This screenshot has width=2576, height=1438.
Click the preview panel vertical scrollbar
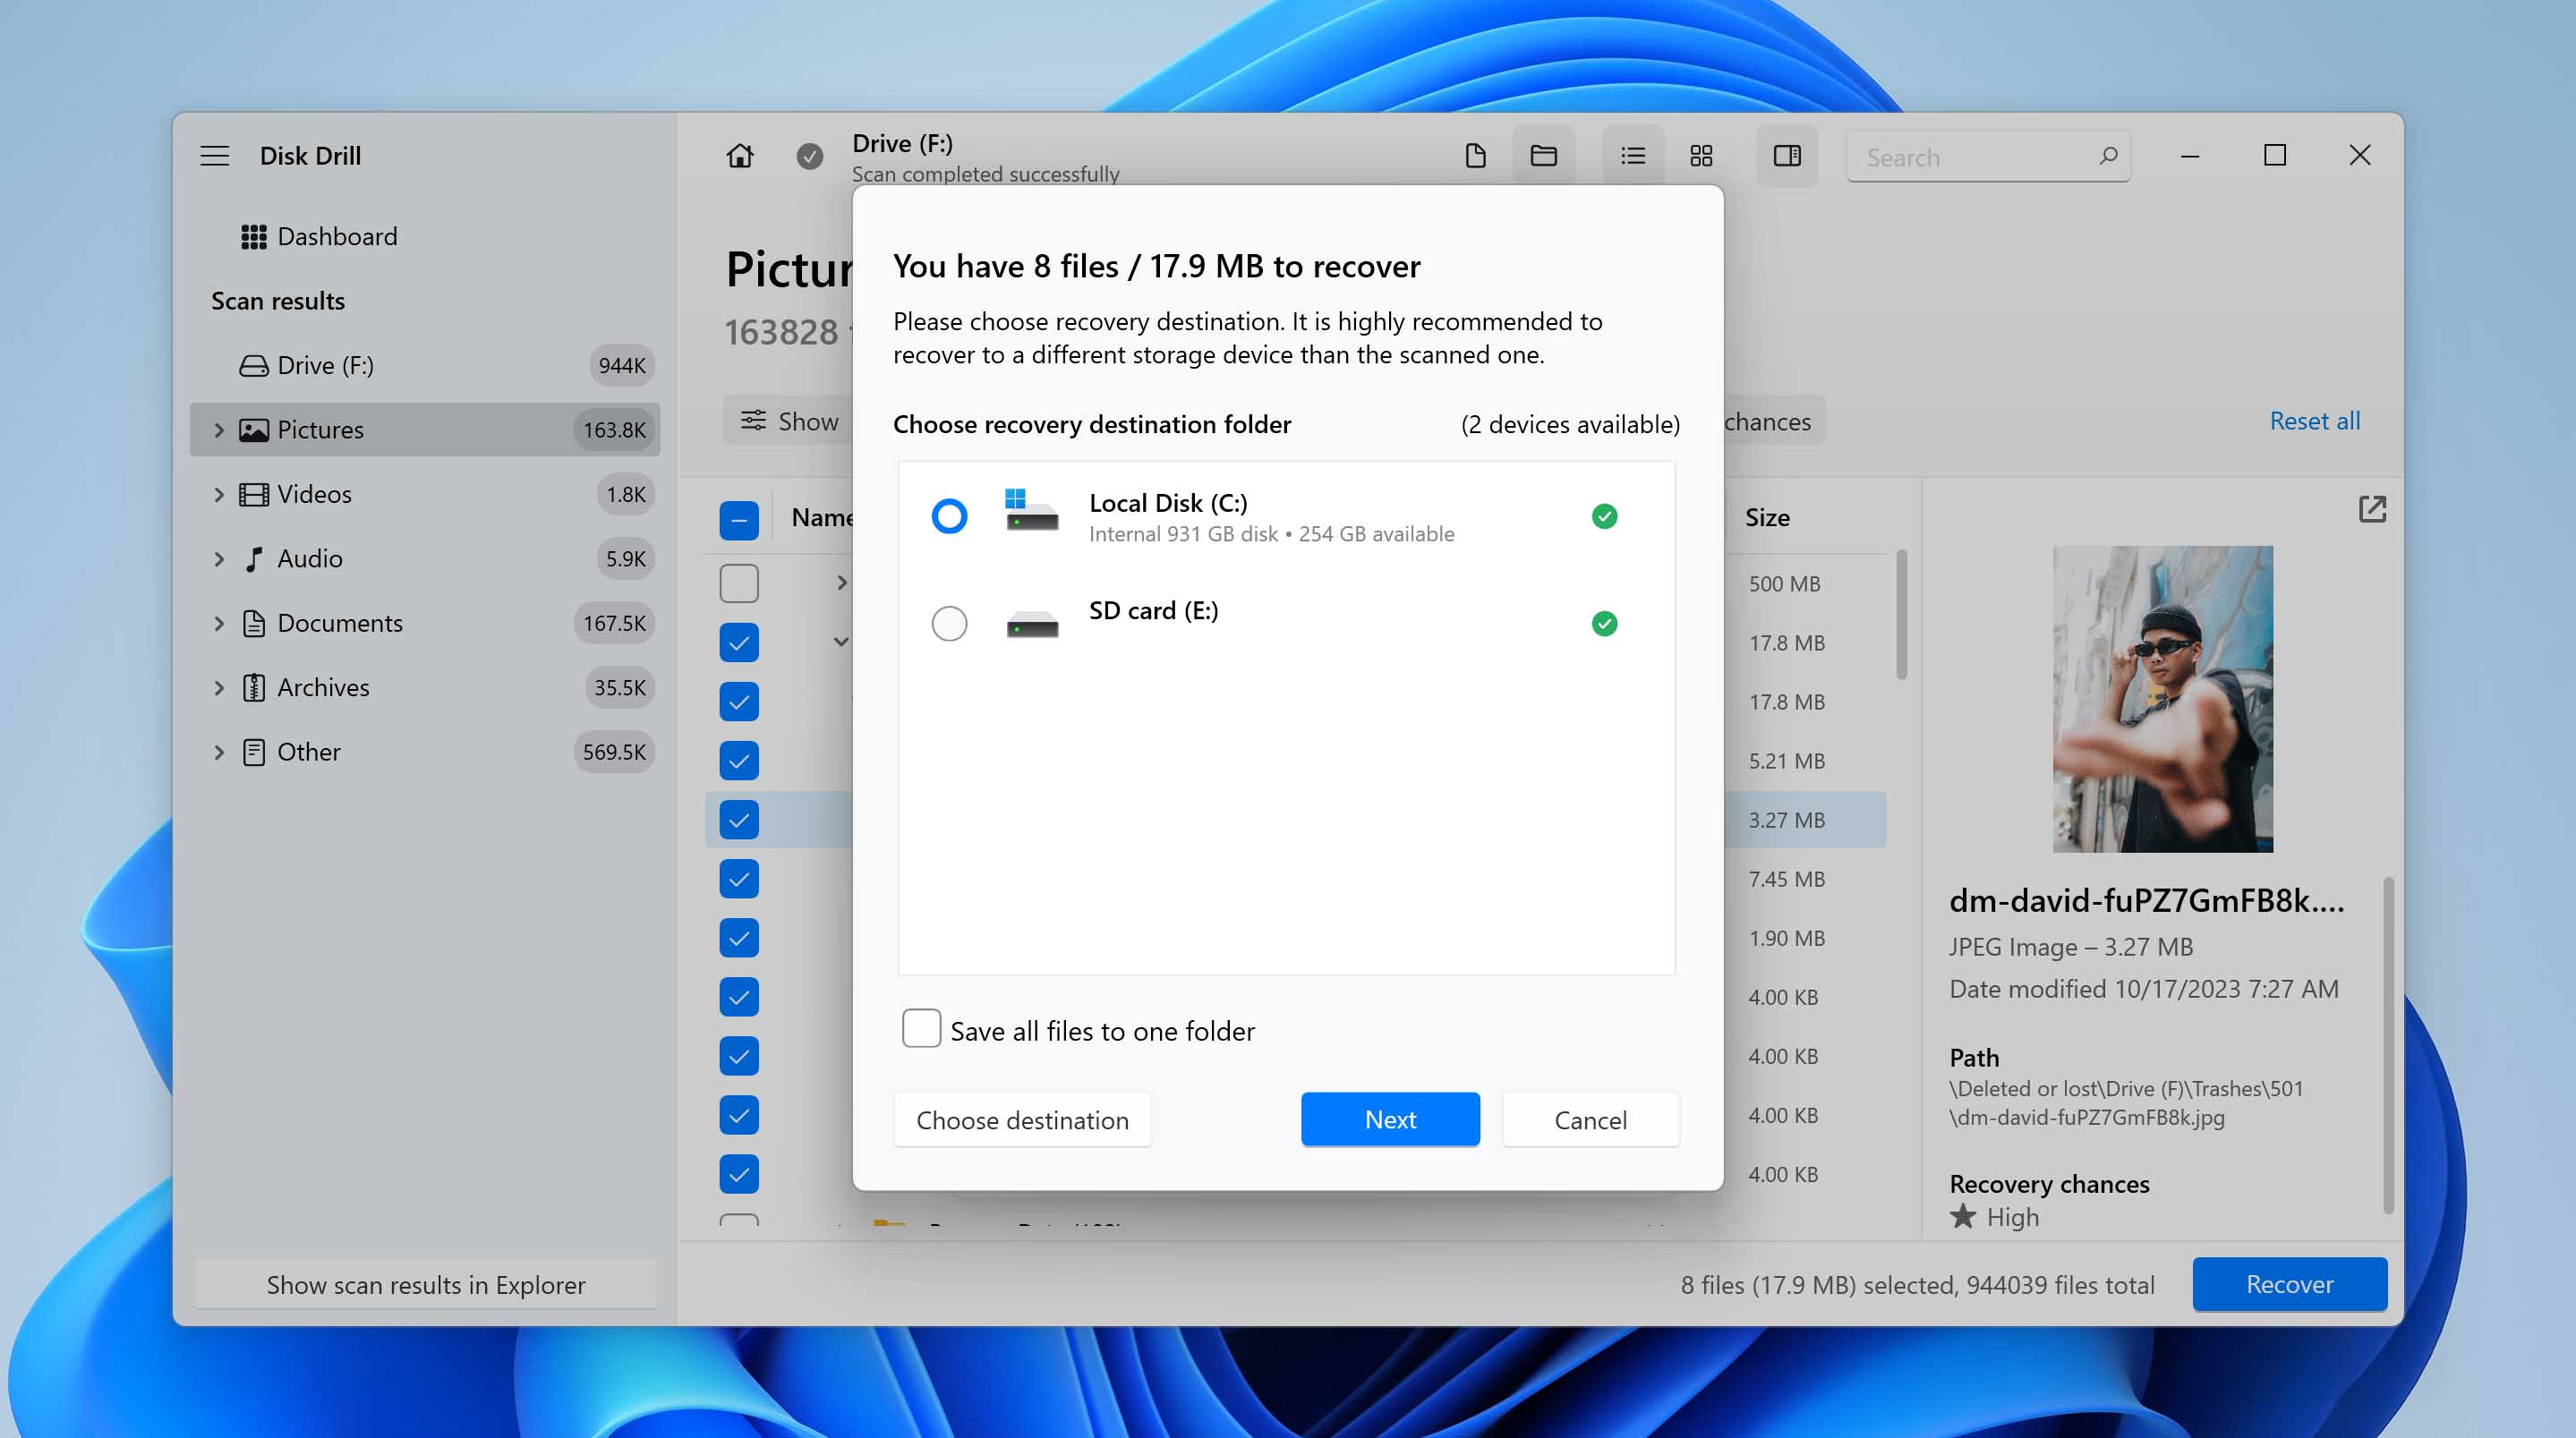click(2388, 1045)
